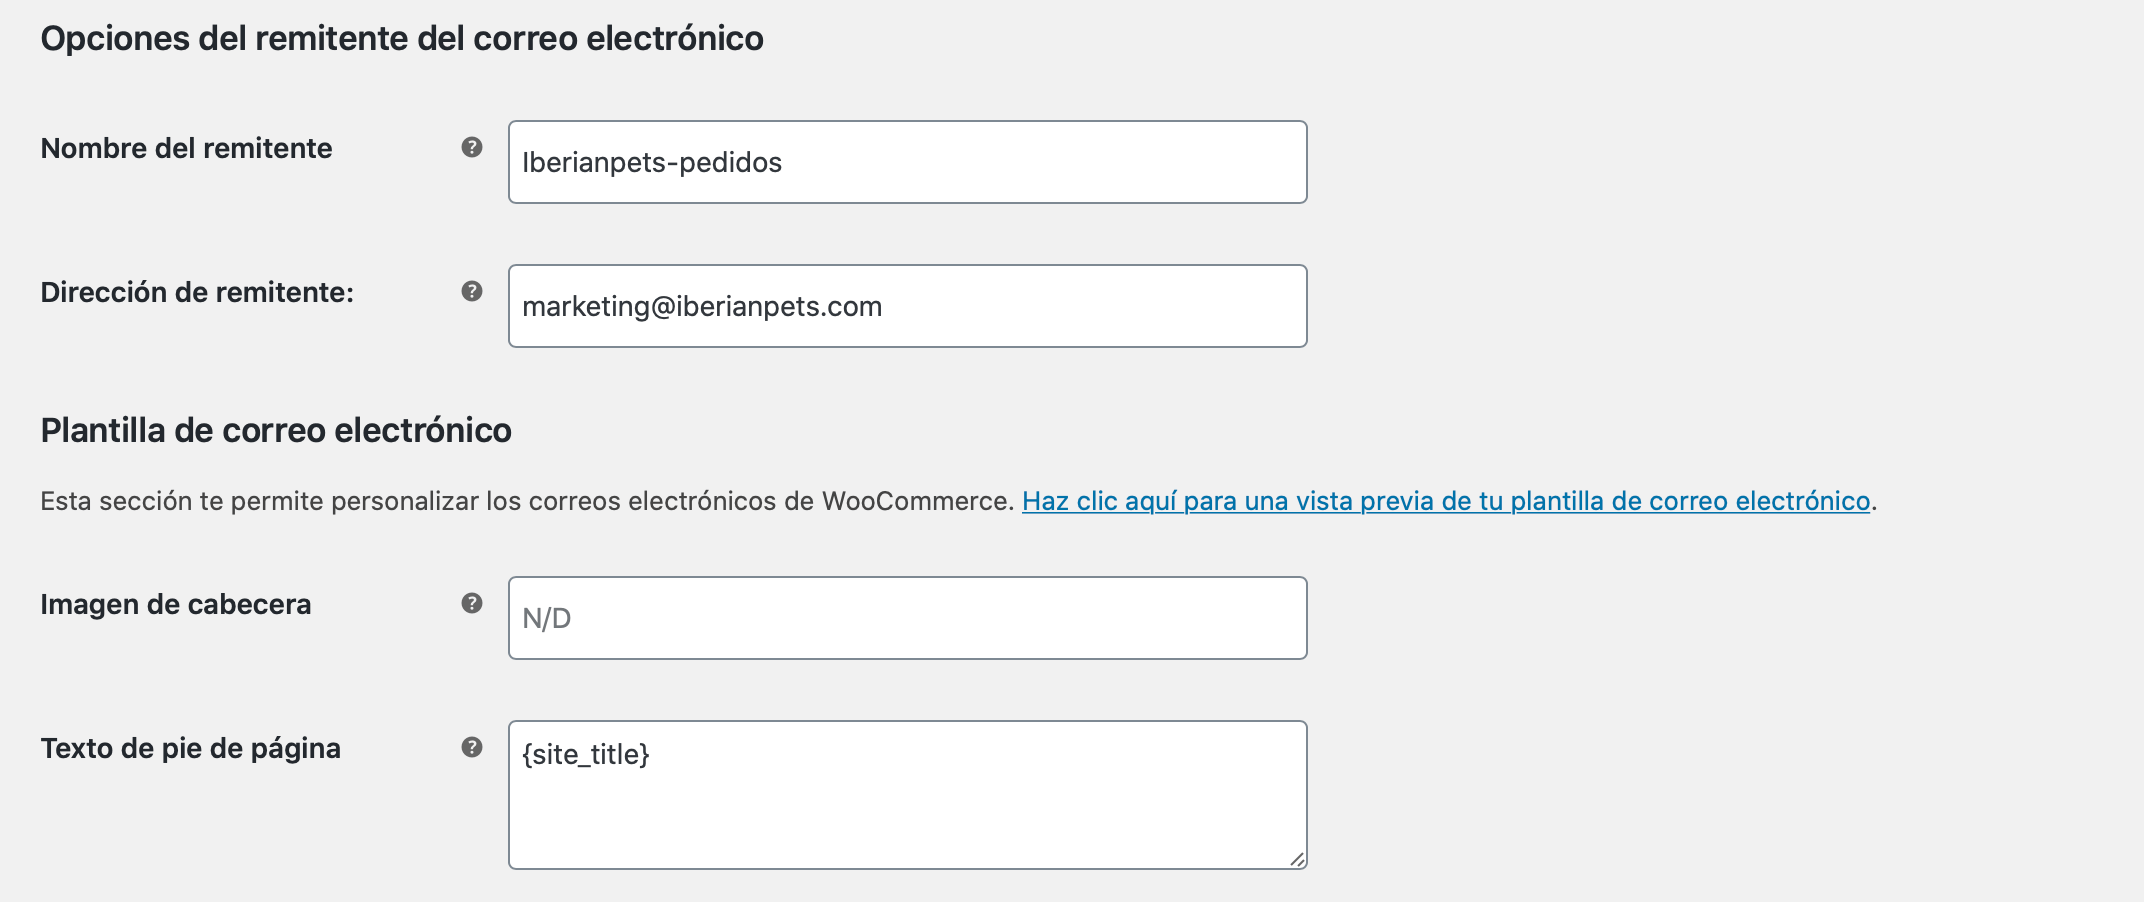This screenshot has height=902, width=2144.
Task: Show help tooltip for Texto de pie de página
Action: click(x=472, y=748)
